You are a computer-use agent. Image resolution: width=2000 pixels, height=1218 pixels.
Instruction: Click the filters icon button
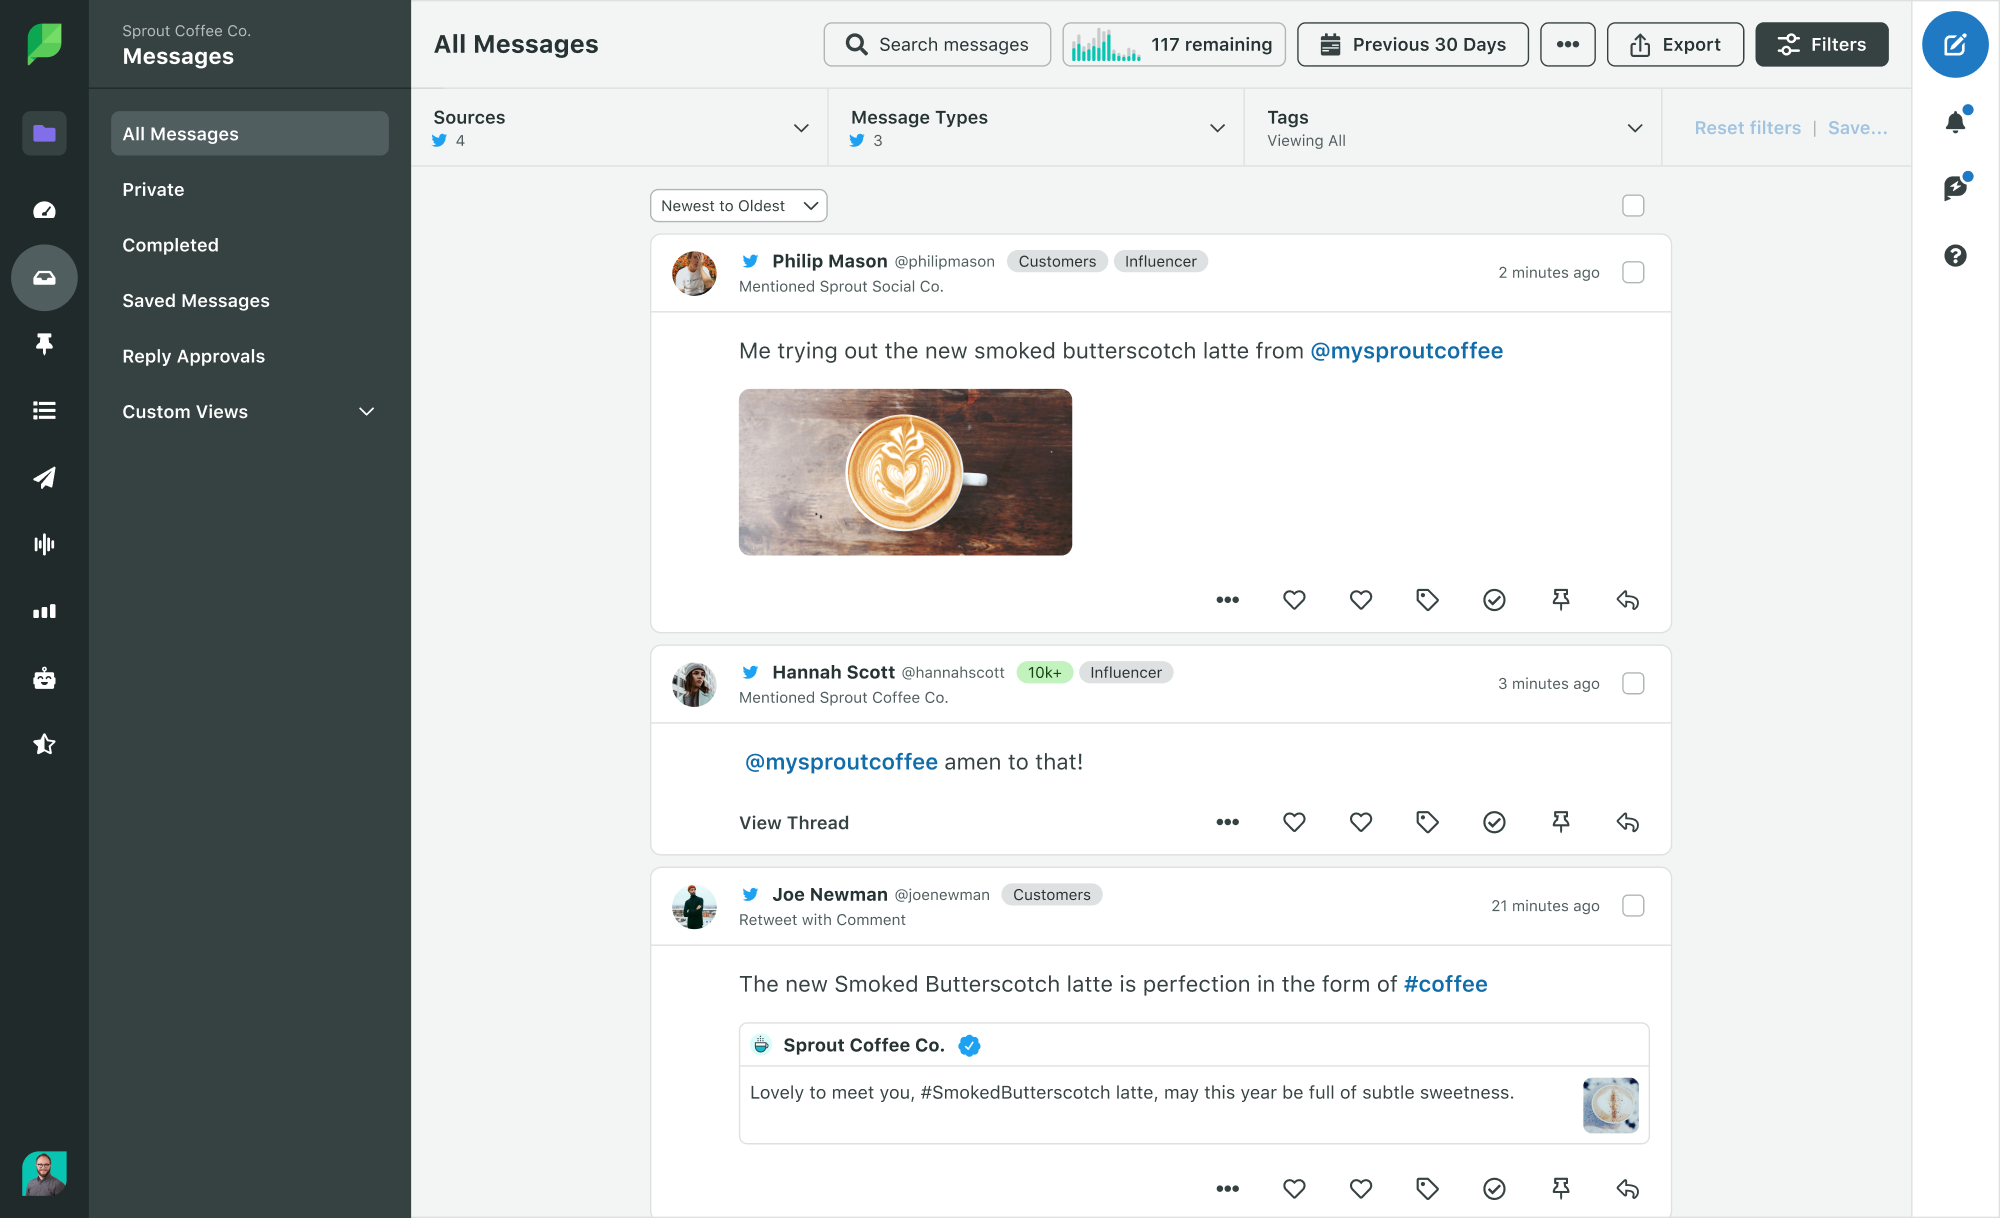coord(1821,44)
